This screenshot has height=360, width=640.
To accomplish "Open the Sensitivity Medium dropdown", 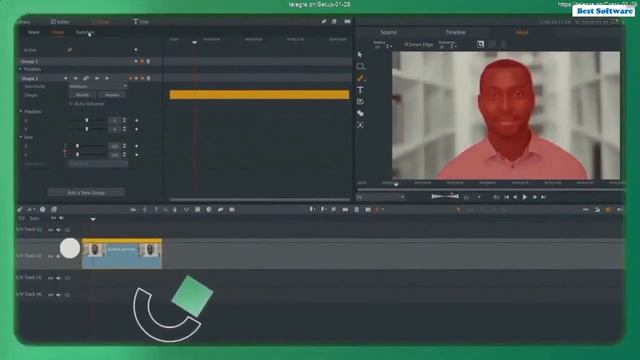I will coord(98,87).
